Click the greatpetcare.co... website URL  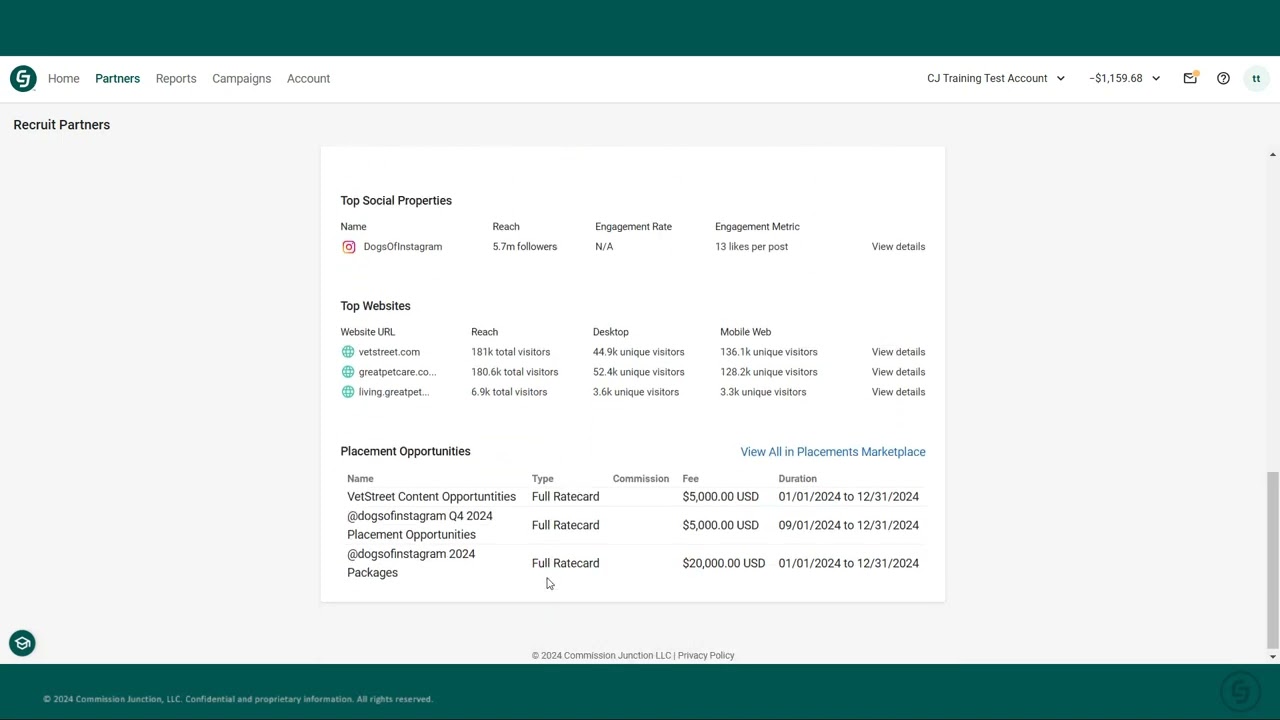pos(397,372)
